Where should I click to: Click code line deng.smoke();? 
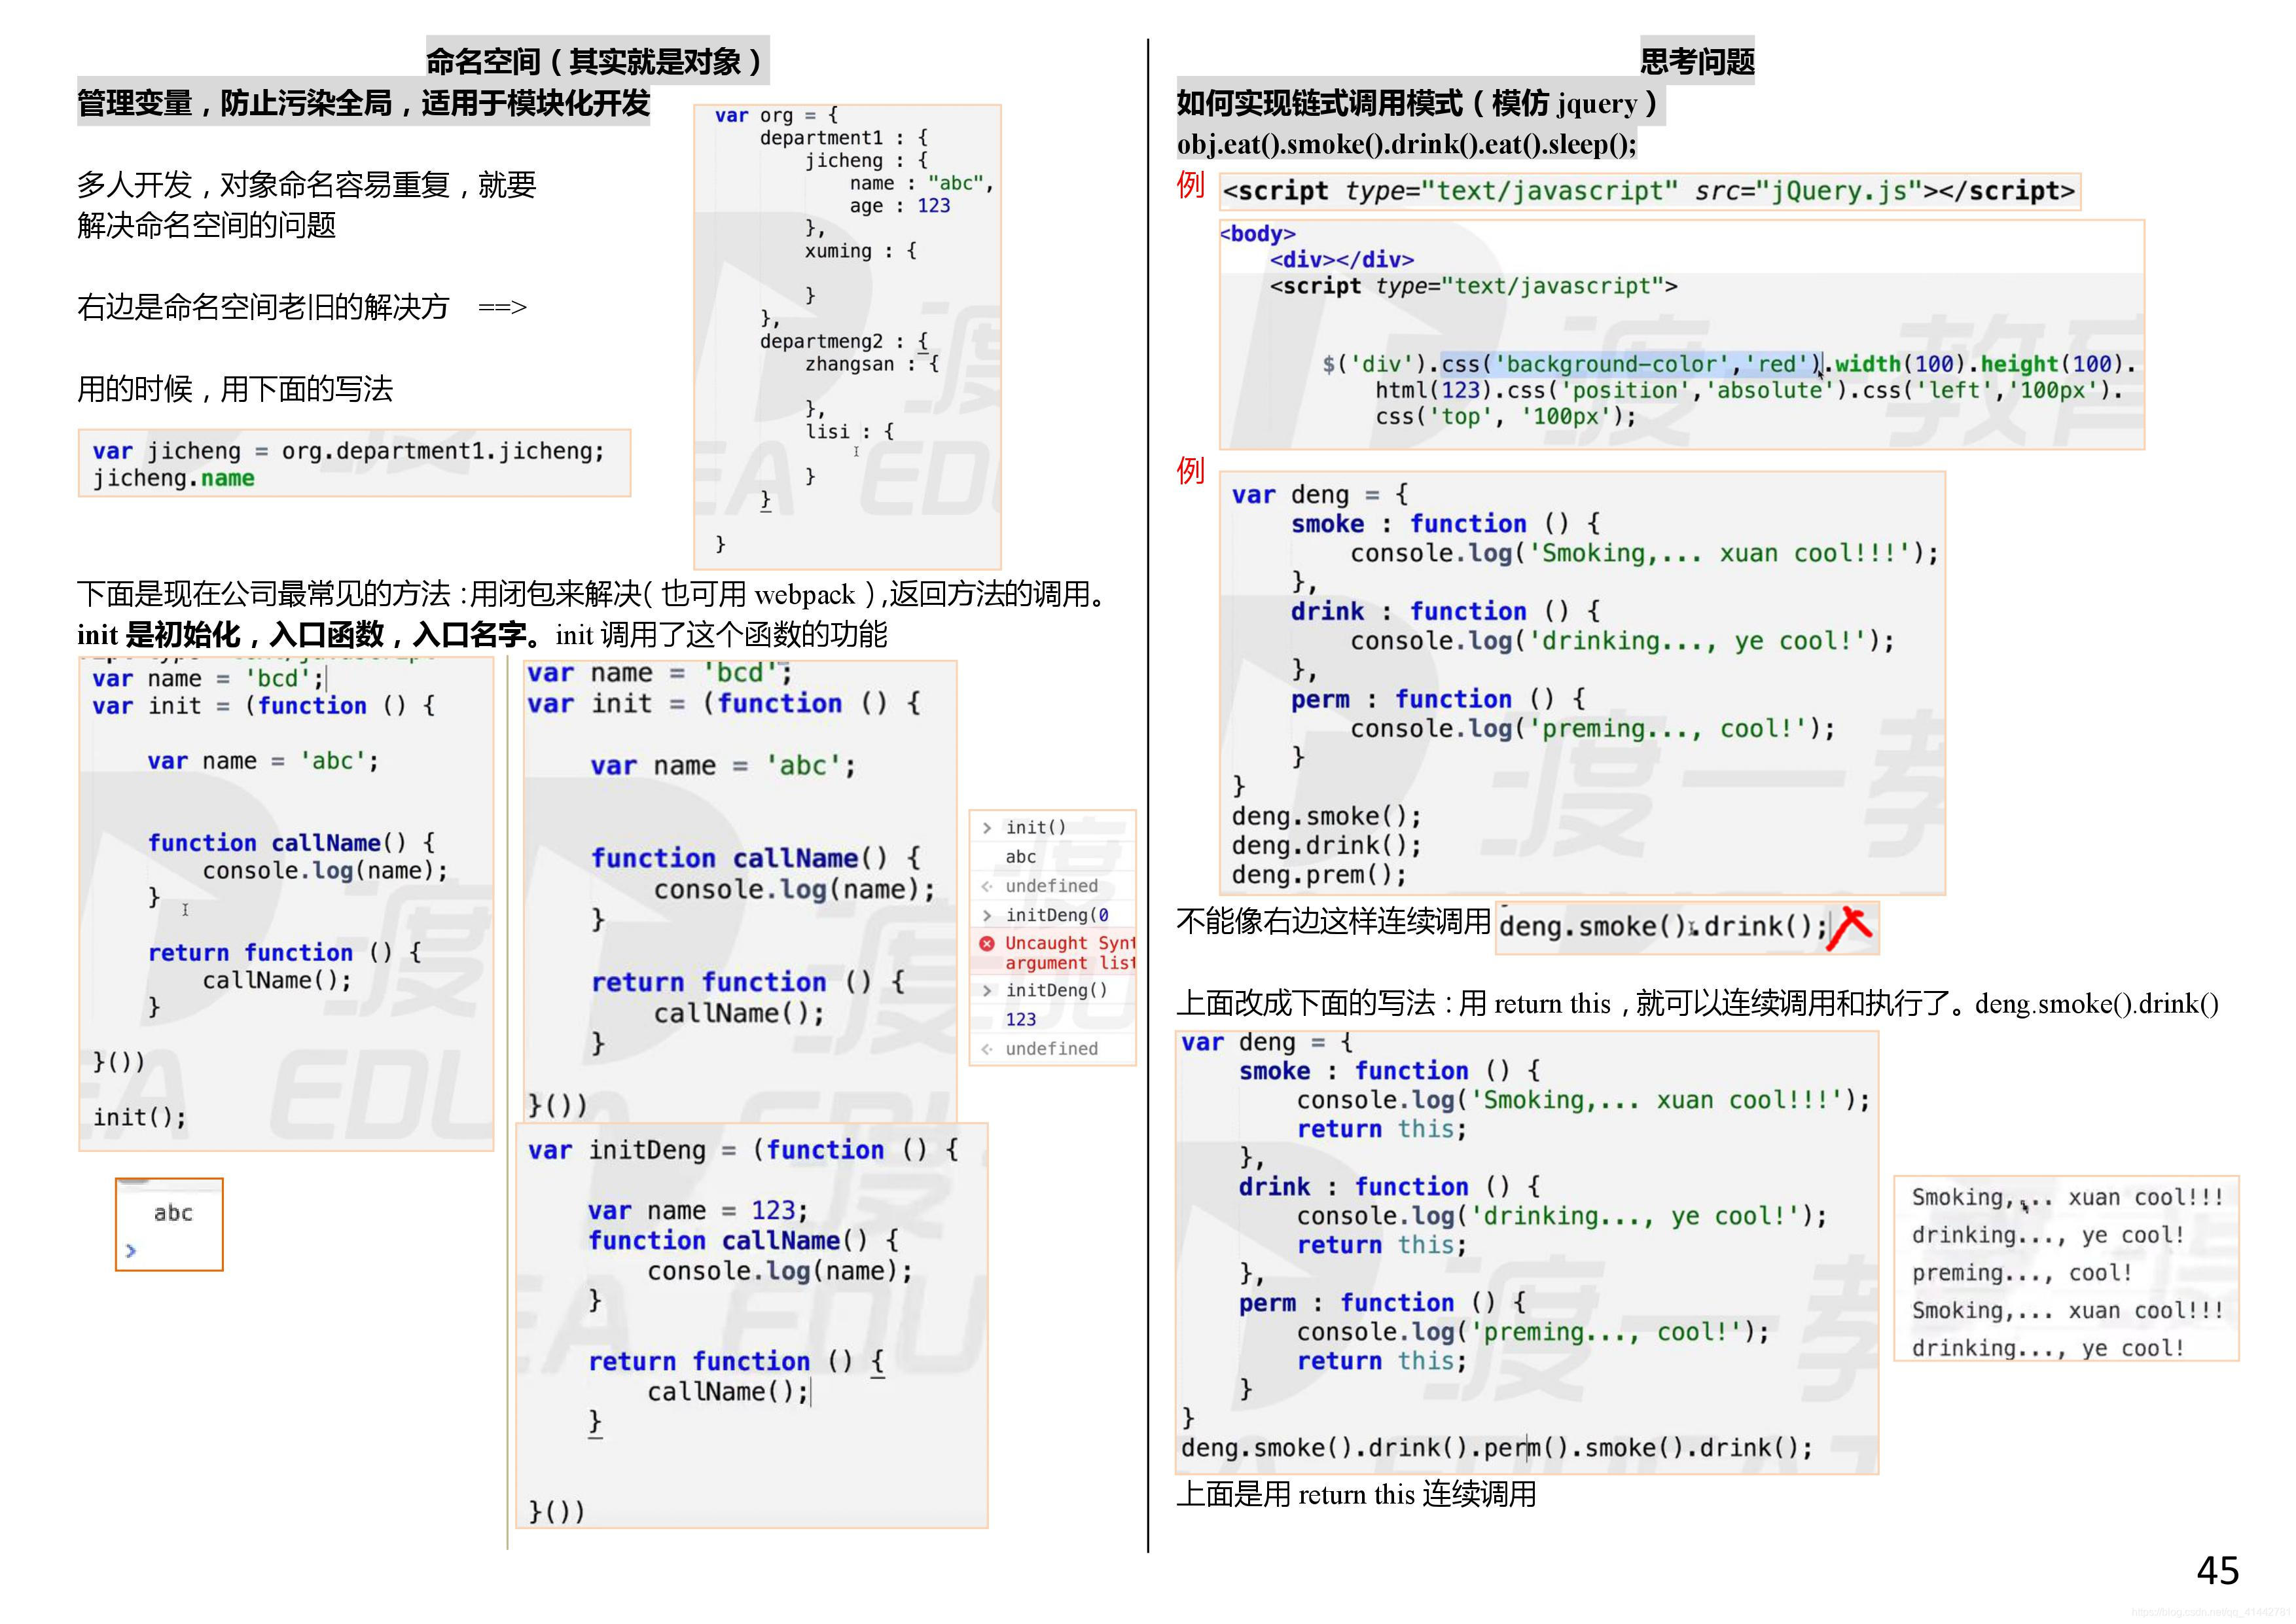click(x=1326, y=816)
